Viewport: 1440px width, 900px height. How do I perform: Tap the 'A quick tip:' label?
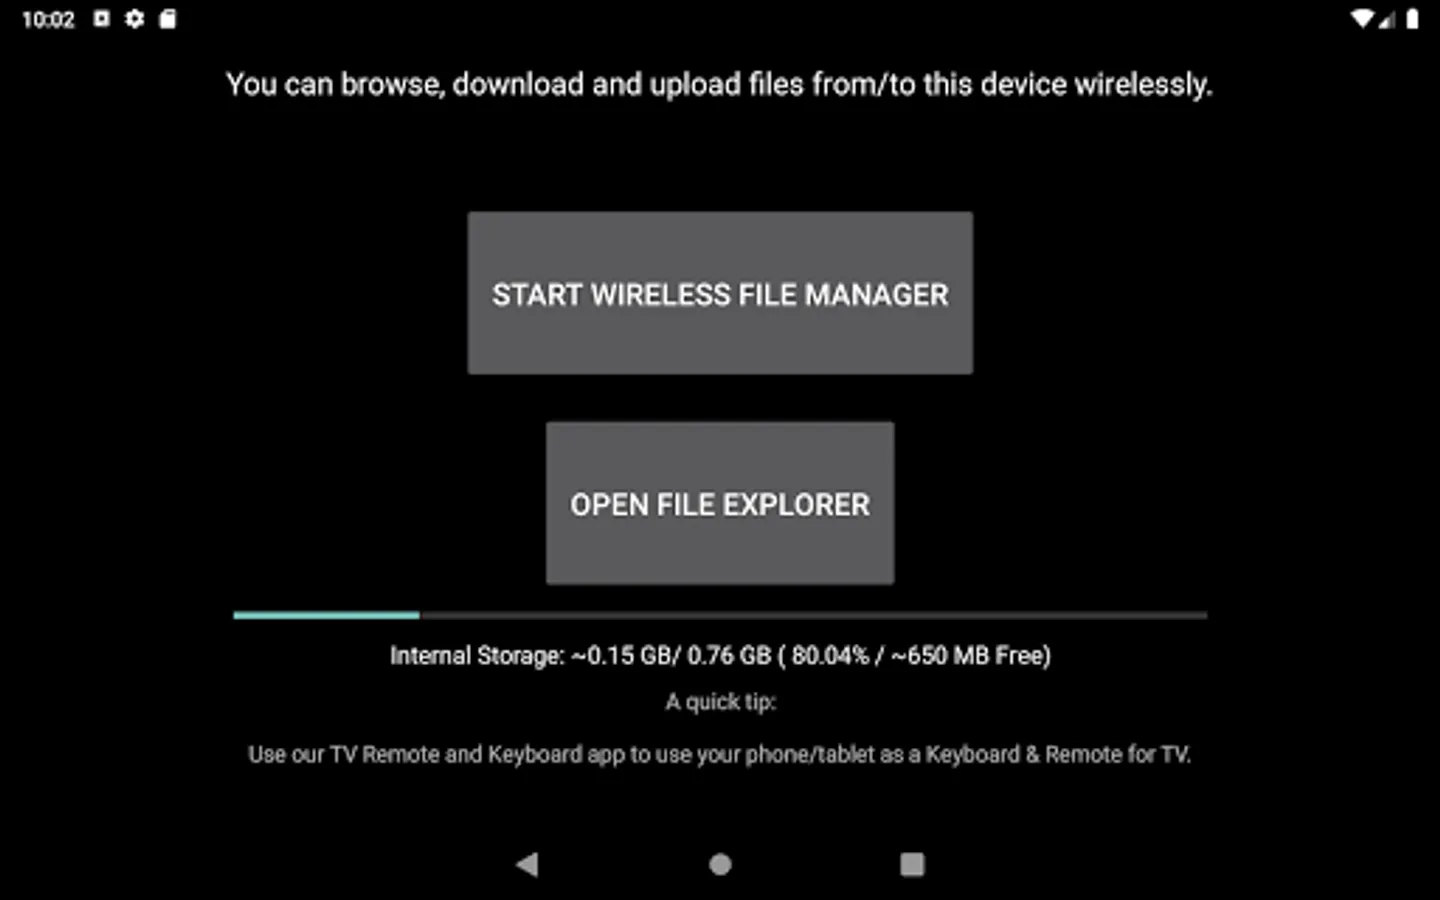[x=720, y=702]
